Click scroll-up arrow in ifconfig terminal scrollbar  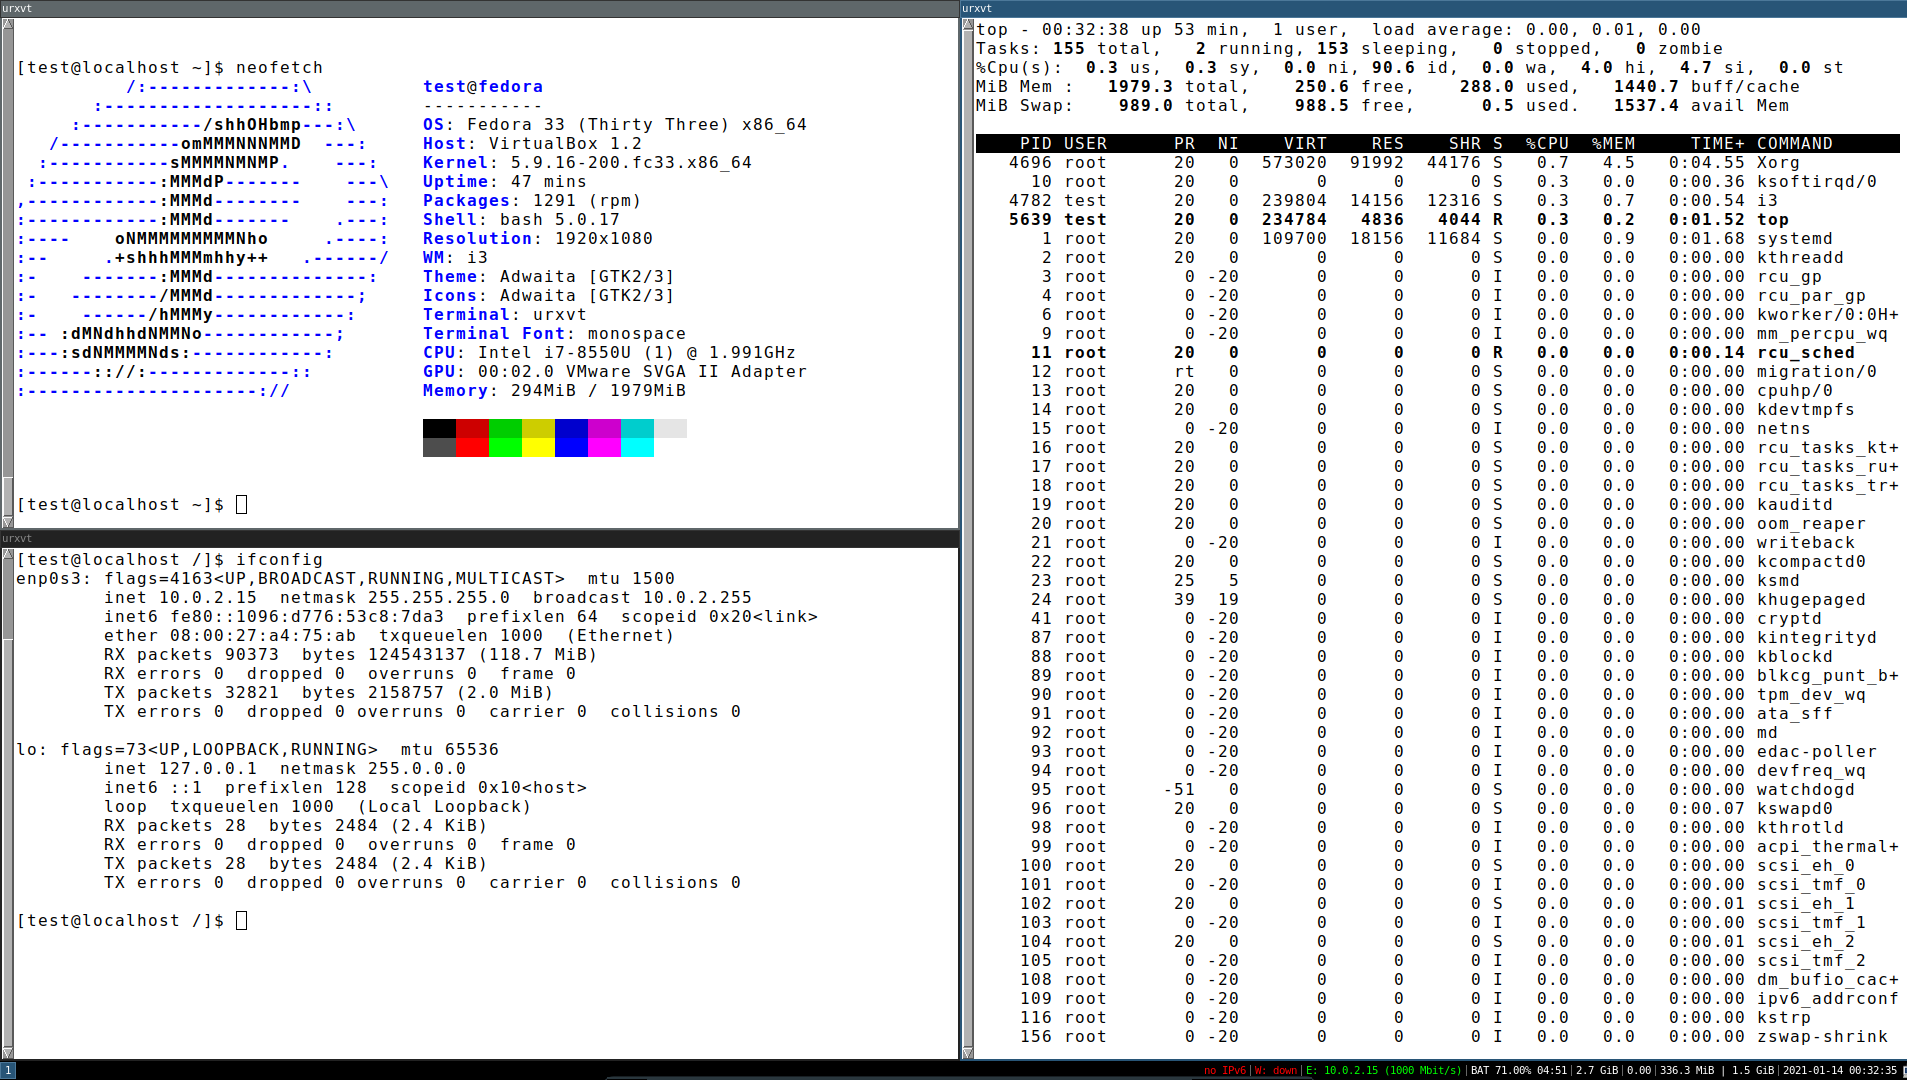pyautogui.click(x=7, y=554)
